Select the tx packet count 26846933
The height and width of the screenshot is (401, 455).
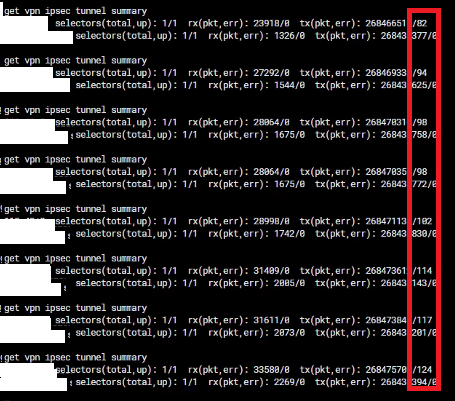386,73
